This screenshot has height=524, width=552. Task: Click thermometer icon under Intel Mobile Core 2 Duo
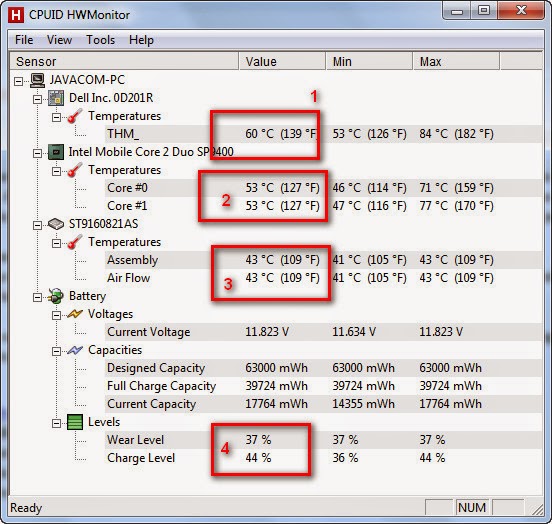click(x=75, y=170)
